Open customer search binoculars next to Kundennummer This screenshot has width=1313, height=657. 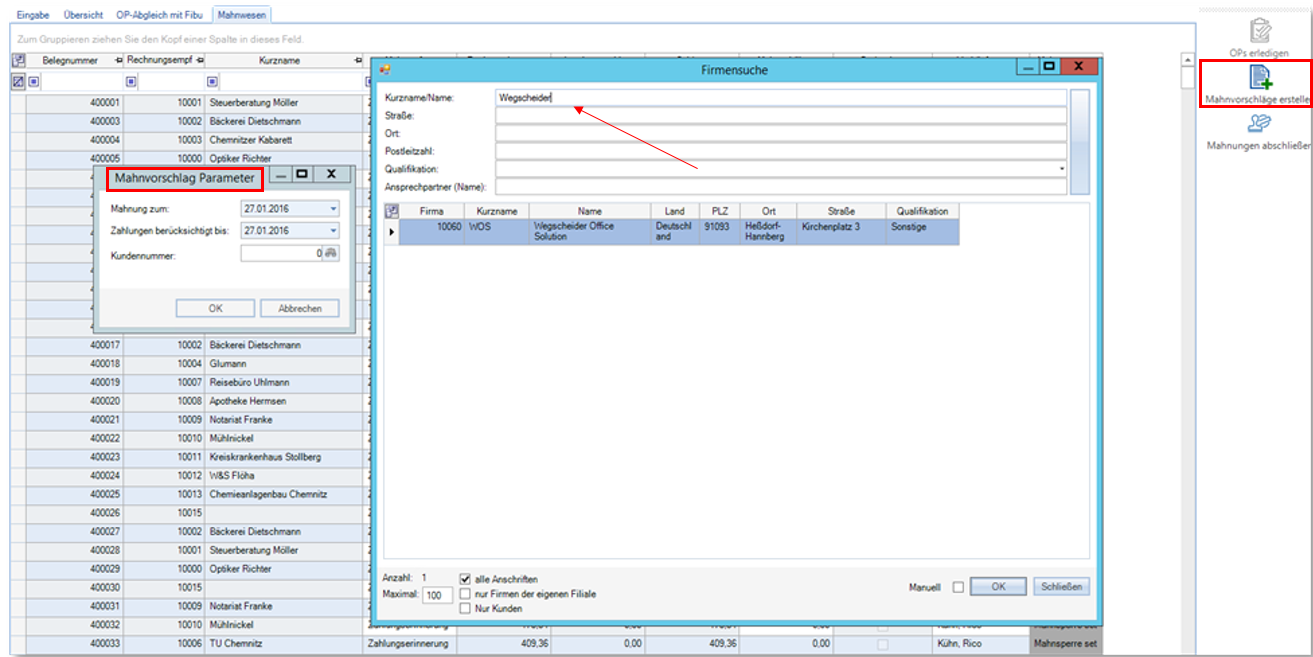click(x=331, y=254)
